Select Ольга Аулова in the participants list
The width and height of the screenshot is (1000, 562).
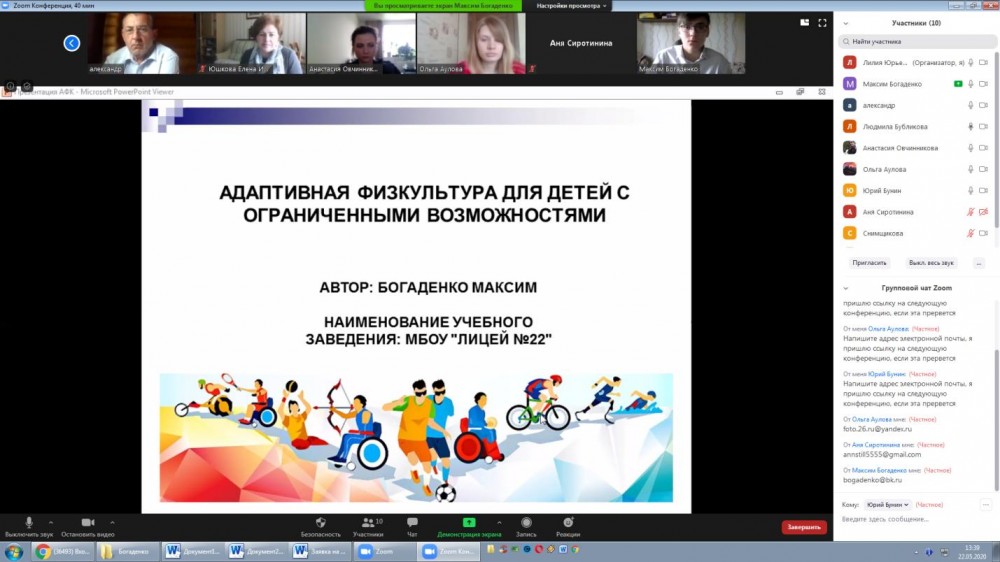884,169
